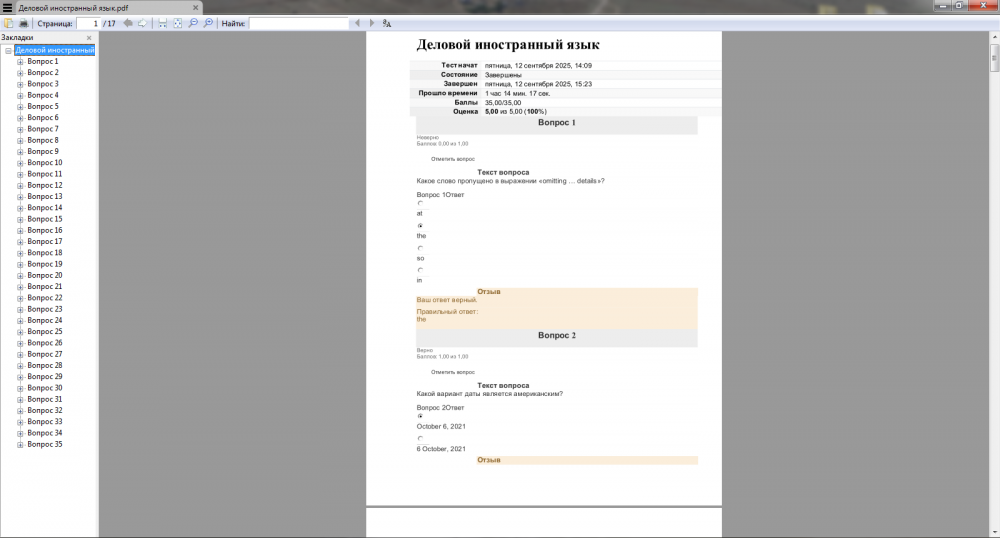Toggle Match Case search option
This screenshot has width=1000, height=538.
(387, 24)
